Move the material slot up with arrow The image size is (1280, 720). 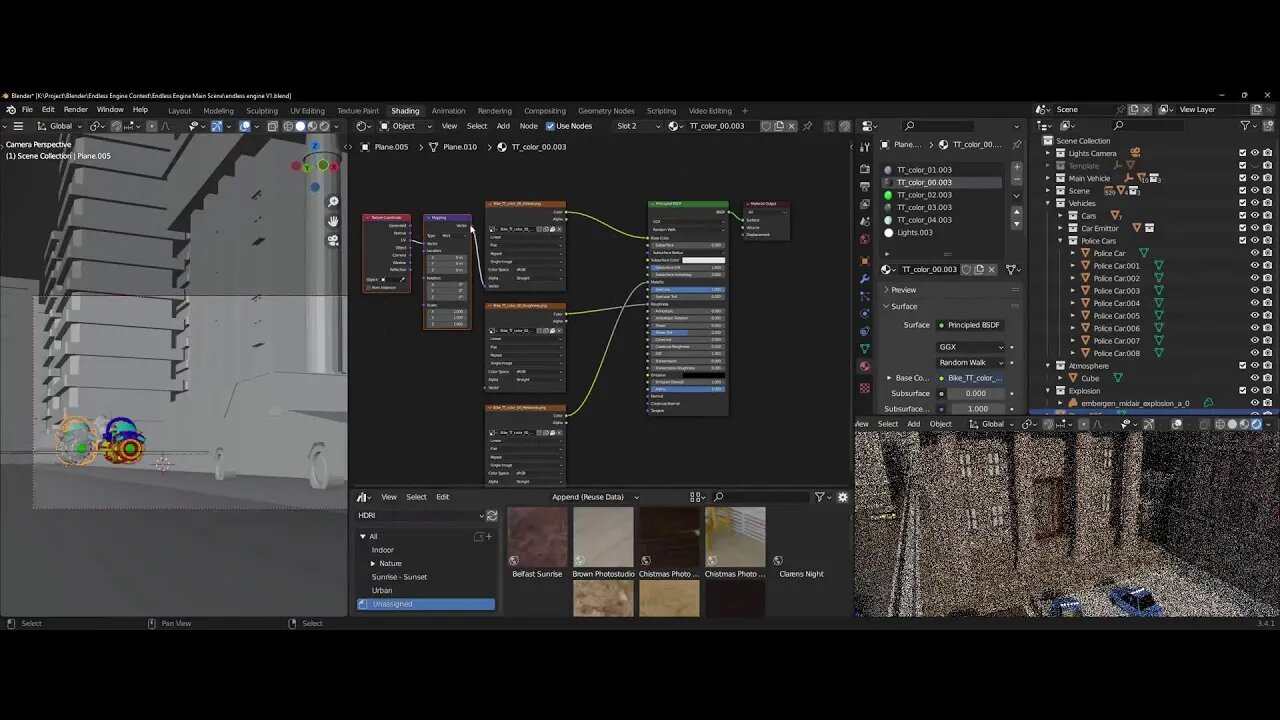(x=1017, y=212)
